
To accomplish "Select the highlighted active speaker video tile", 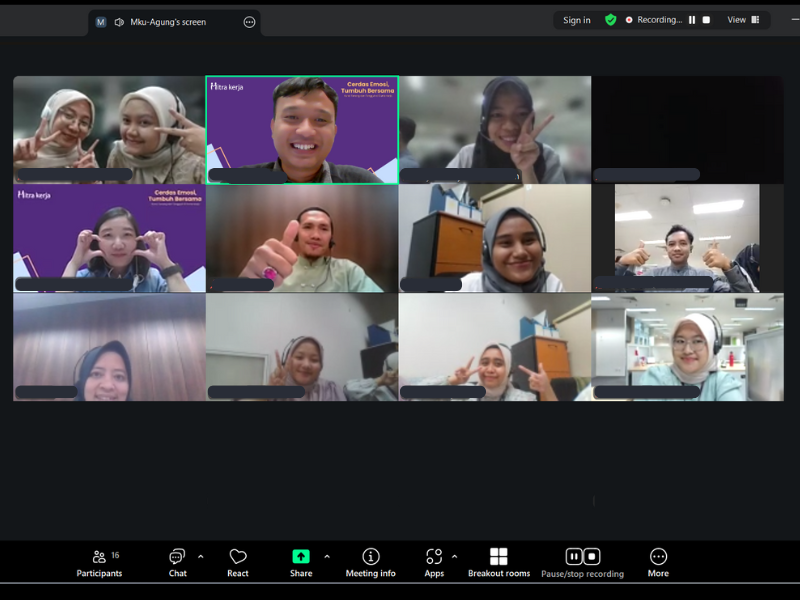I will coord(301,130).
